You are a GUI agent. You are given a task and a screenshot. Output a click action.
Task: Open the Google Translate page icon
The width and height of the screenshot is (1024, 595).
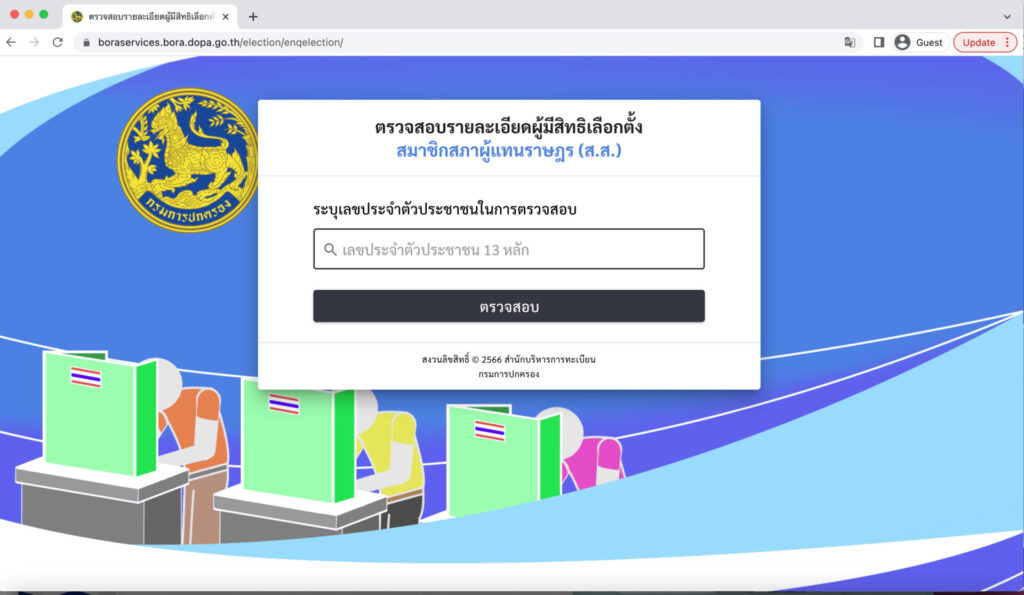(850, 42)
